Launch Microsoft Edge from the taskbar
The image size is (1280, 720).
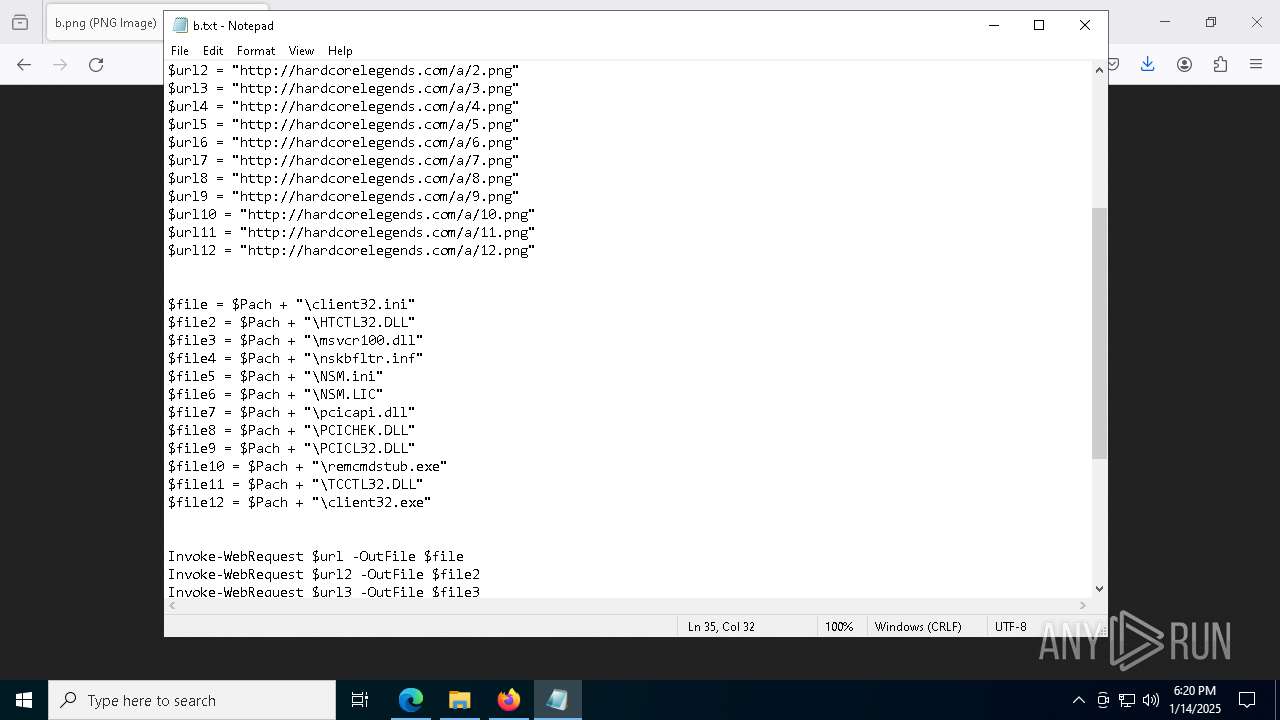(411, 700)
